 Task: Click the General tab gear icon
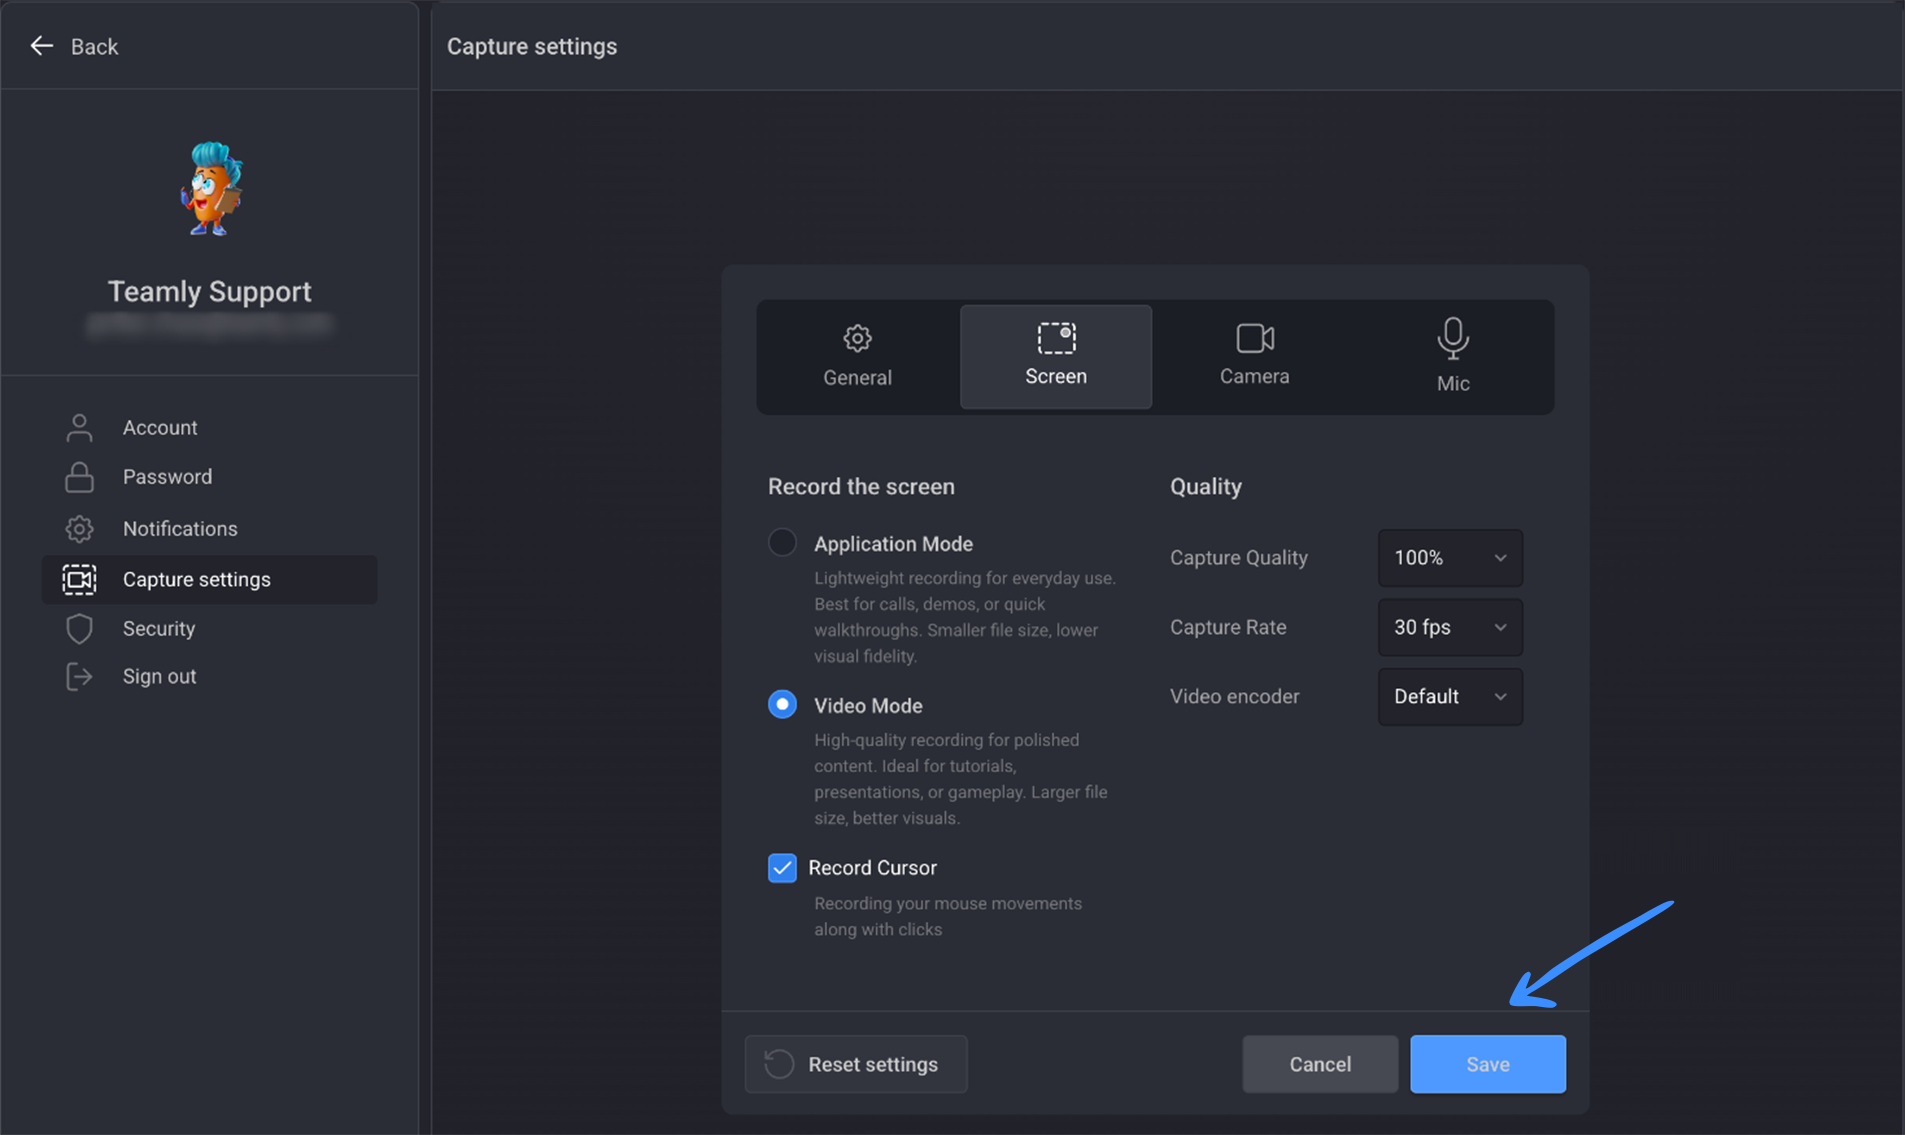[857, 338]
